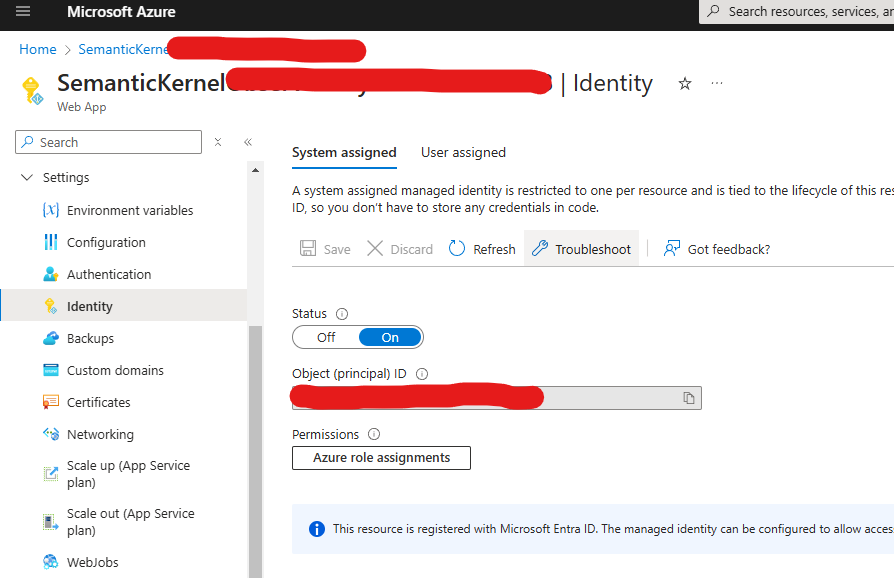Open Scale out (App Service plan)
This screenshot has width=894, height=578.
click(131, 522)
